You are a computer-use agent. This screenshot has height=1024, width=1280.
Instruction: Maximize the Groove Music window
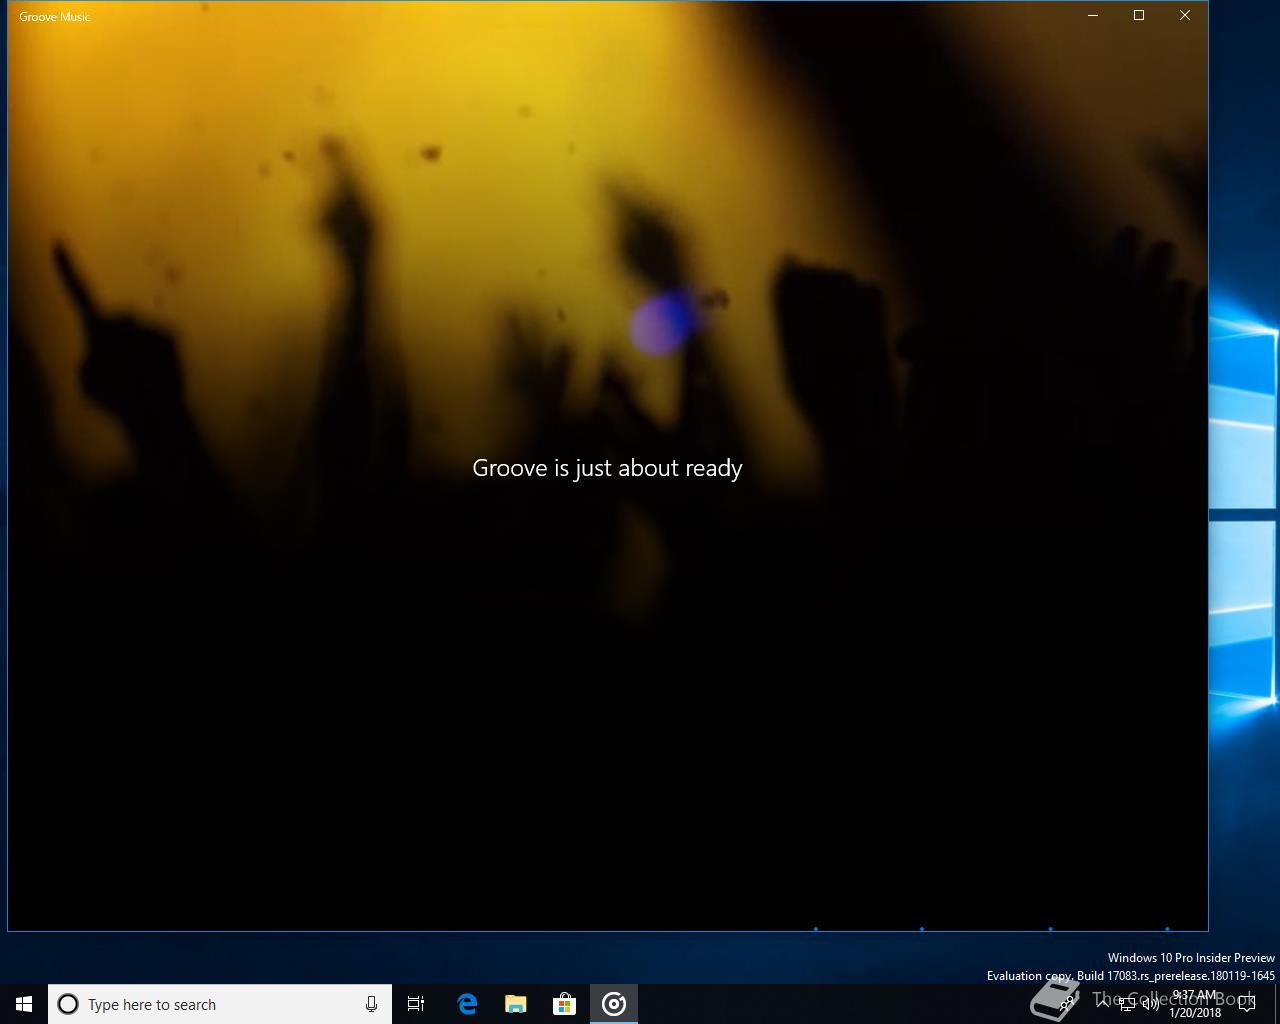[1139, 15]
